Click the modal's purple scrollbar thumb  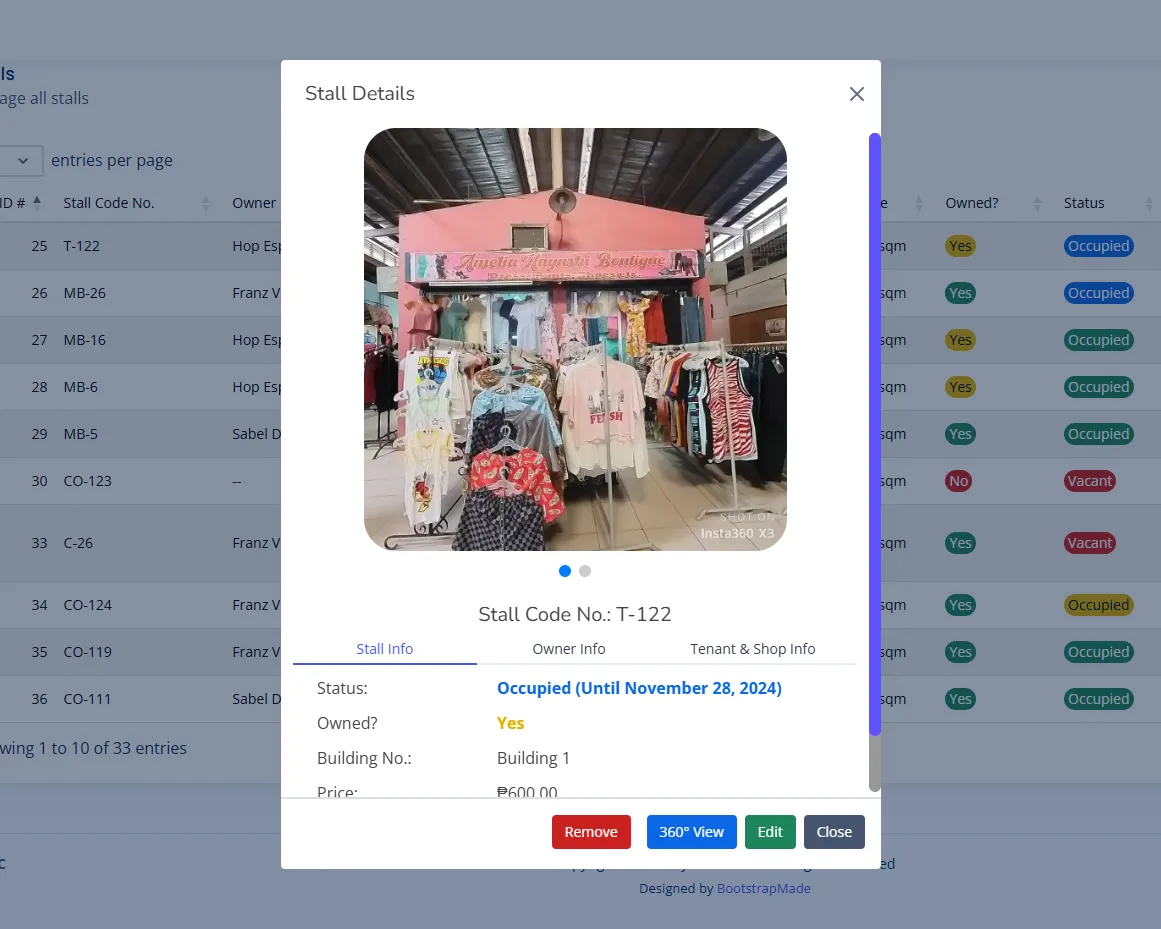coord(874,435)
